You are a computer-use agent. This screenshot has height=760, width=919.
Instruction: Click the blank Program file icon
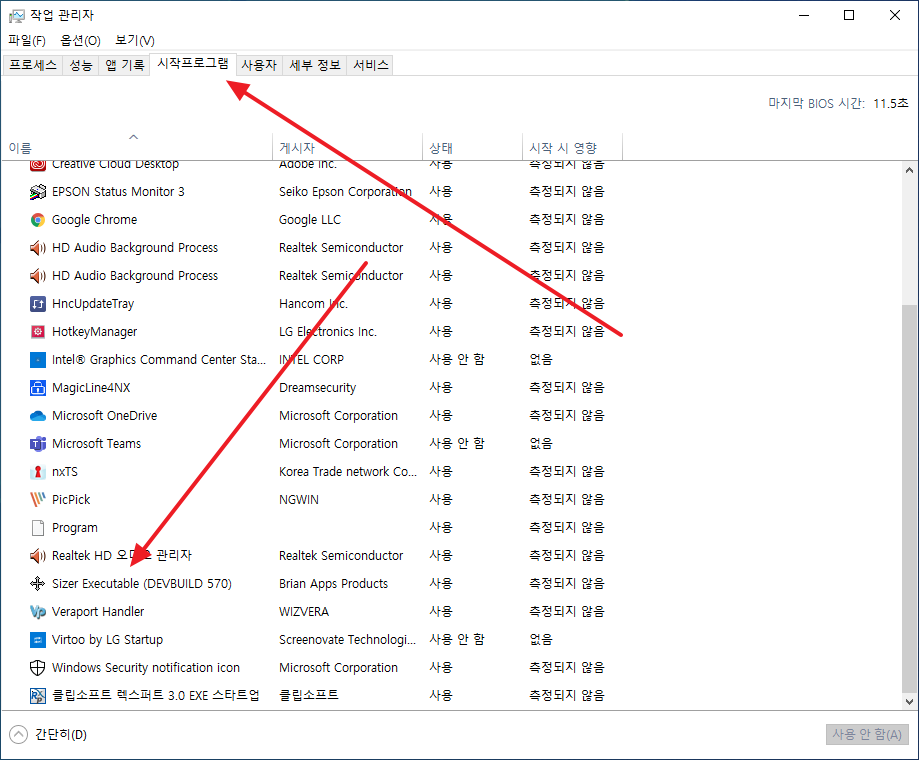(x=38, y=528)
